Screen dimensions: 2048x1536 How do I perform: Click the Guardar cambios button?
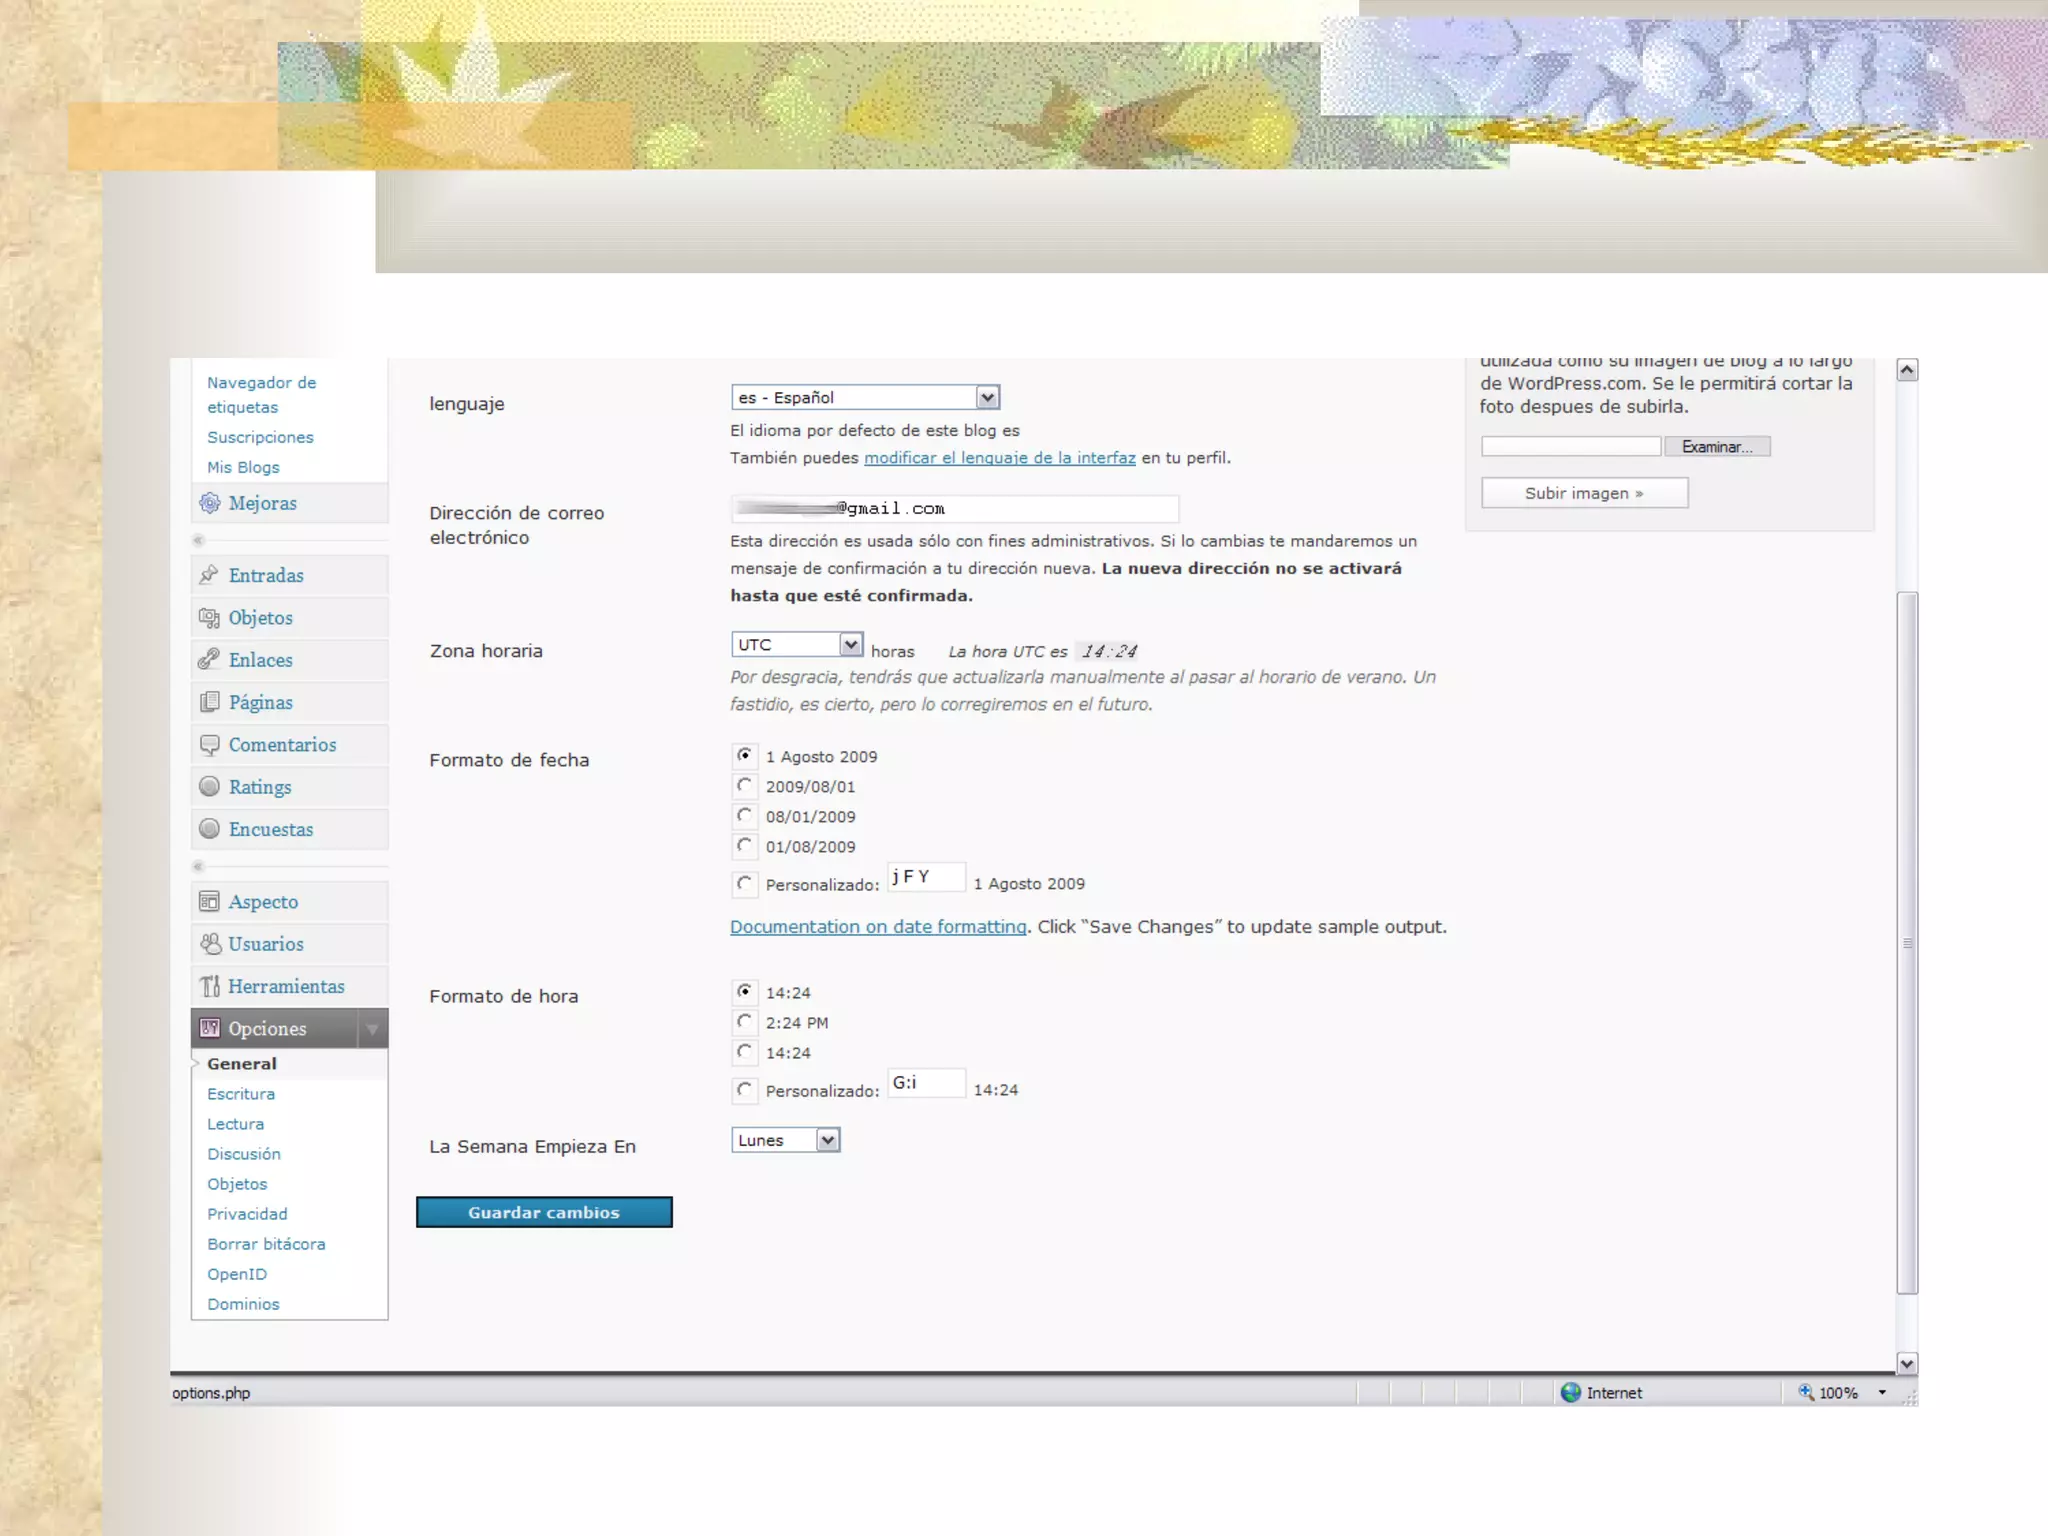(544, 1212)
